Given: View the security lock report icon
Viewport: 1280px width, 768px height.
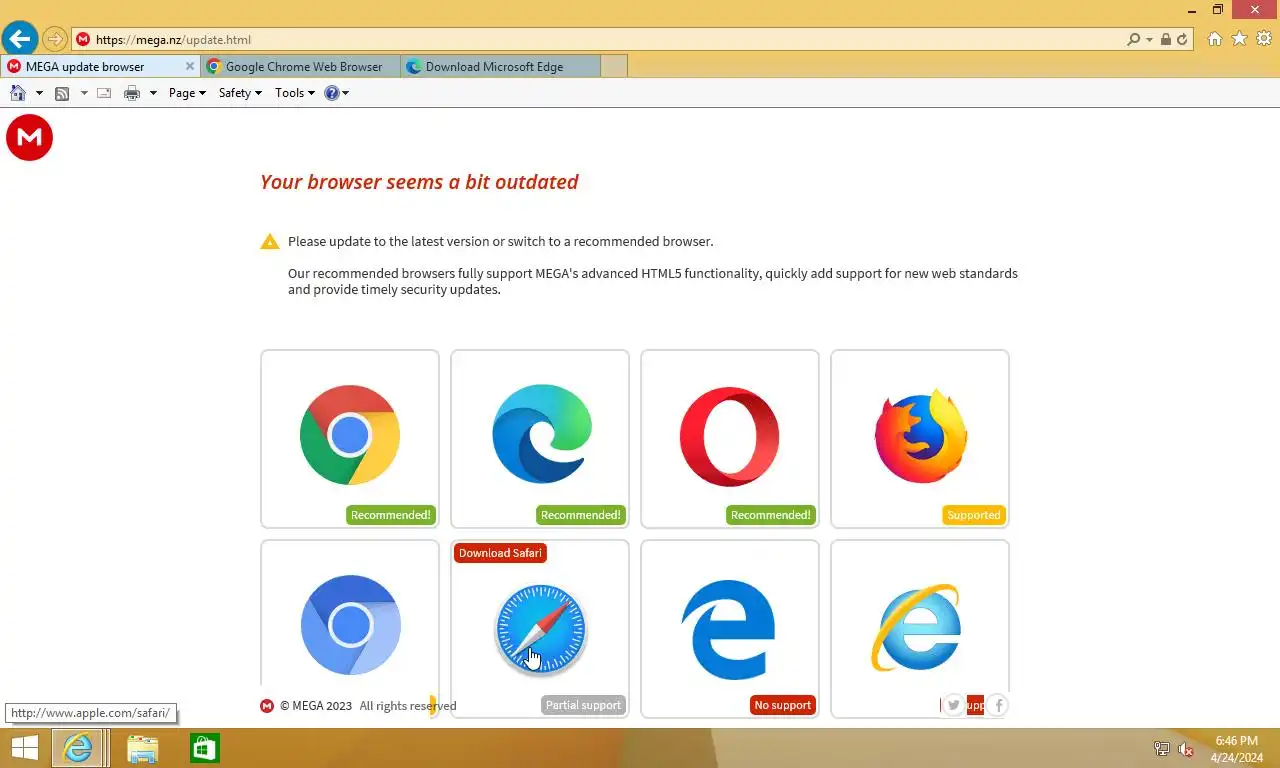Looking at the screenshot, I should (x=1166, y=40).
